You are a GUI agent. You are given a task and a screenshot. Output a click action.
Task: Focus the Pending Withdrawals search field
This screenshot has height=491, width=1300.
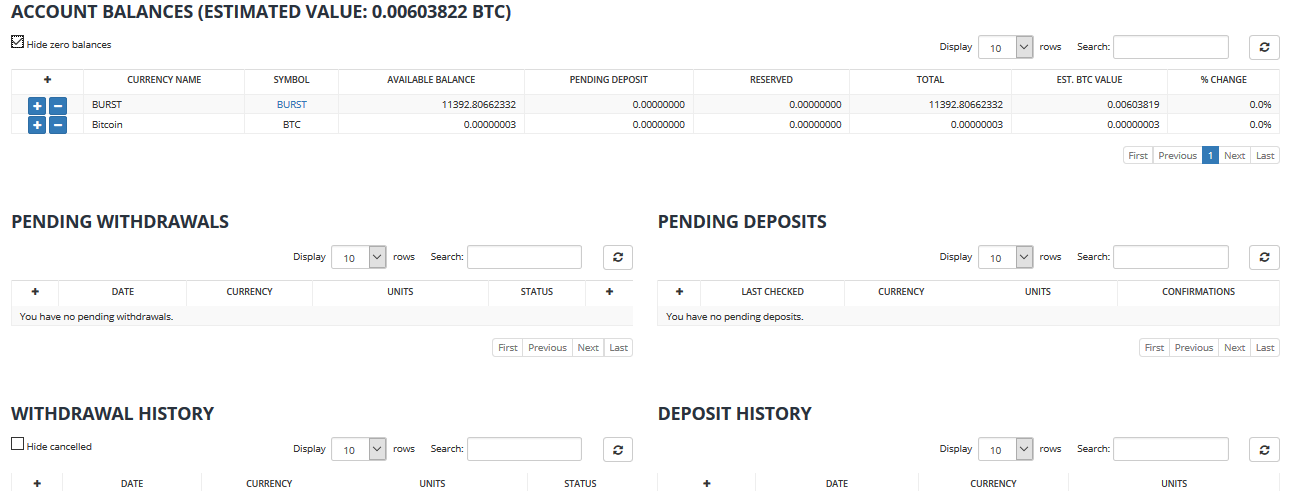(x=524, y=257)
